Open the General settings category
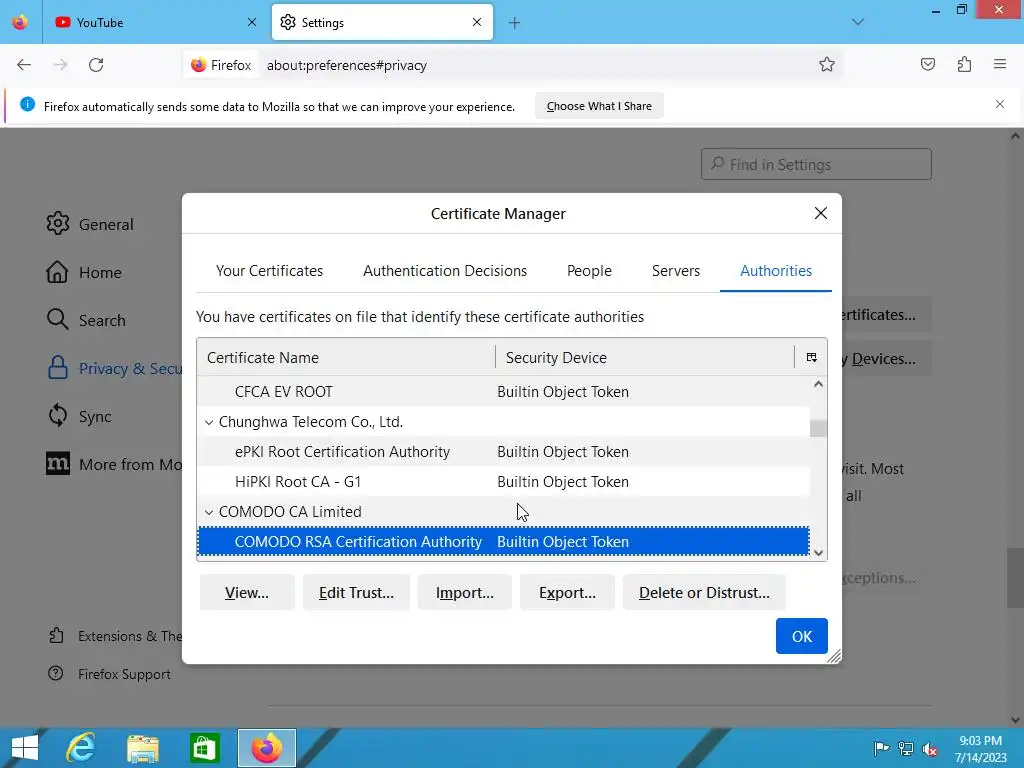1024x768 pixels. 90,224
